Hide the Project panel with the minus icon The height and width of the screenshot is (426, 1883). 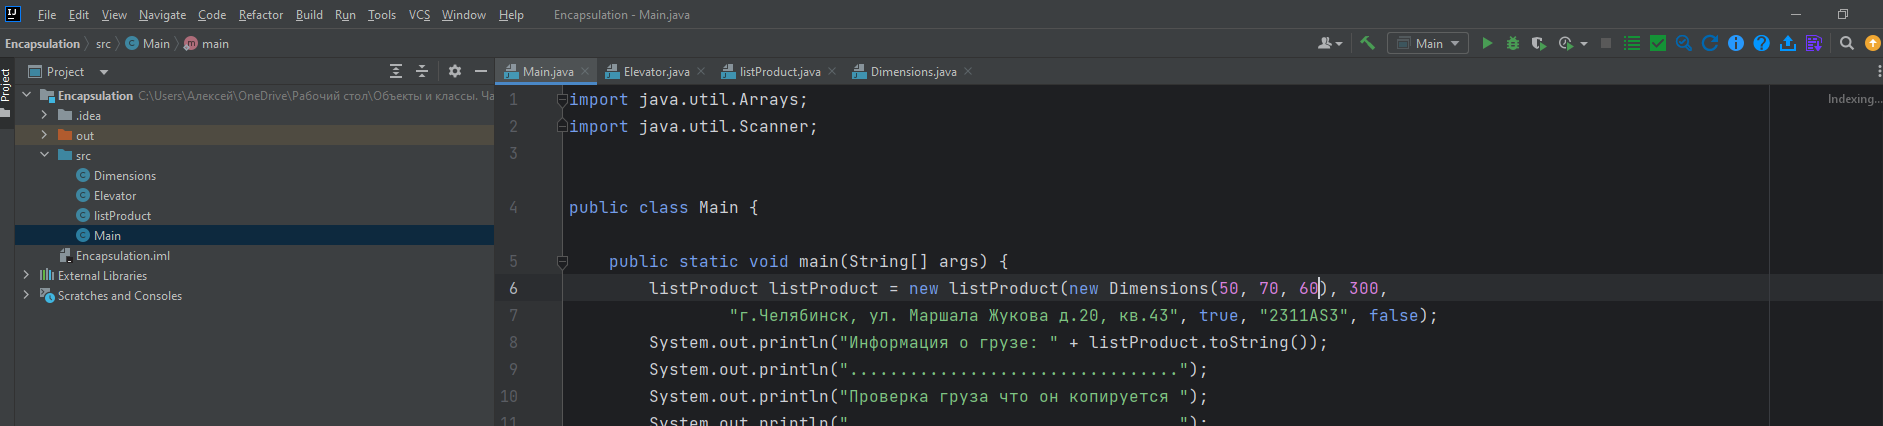481,71
